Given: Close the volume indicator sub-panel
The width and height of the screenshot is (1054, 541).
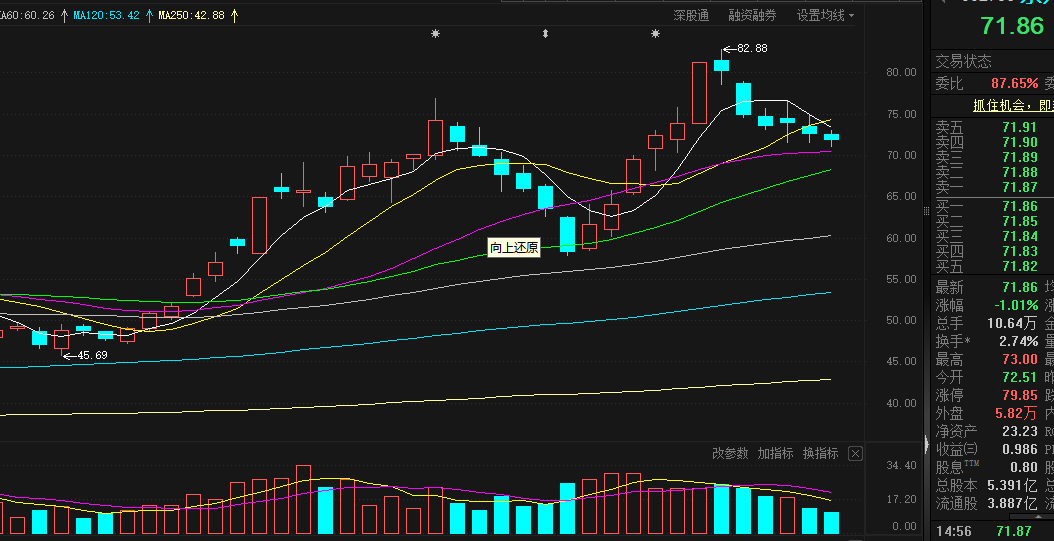Looking at the screenshot, I should coord(855,454).
